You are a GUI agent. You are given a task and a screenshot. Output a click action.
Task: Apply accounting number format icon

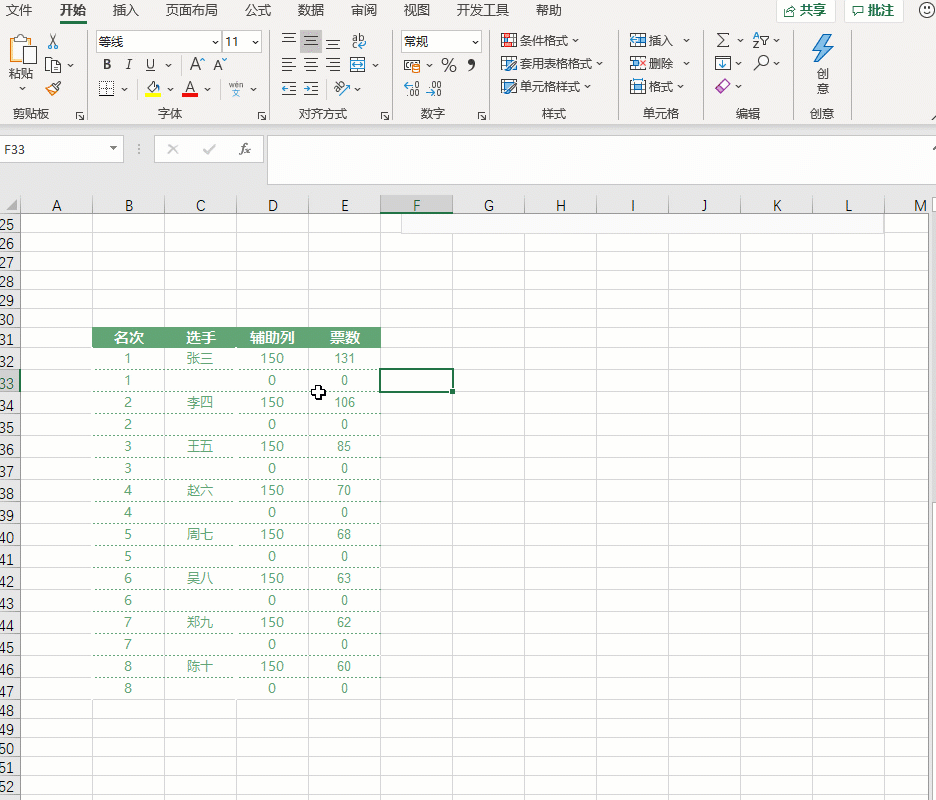coord(412,65)
